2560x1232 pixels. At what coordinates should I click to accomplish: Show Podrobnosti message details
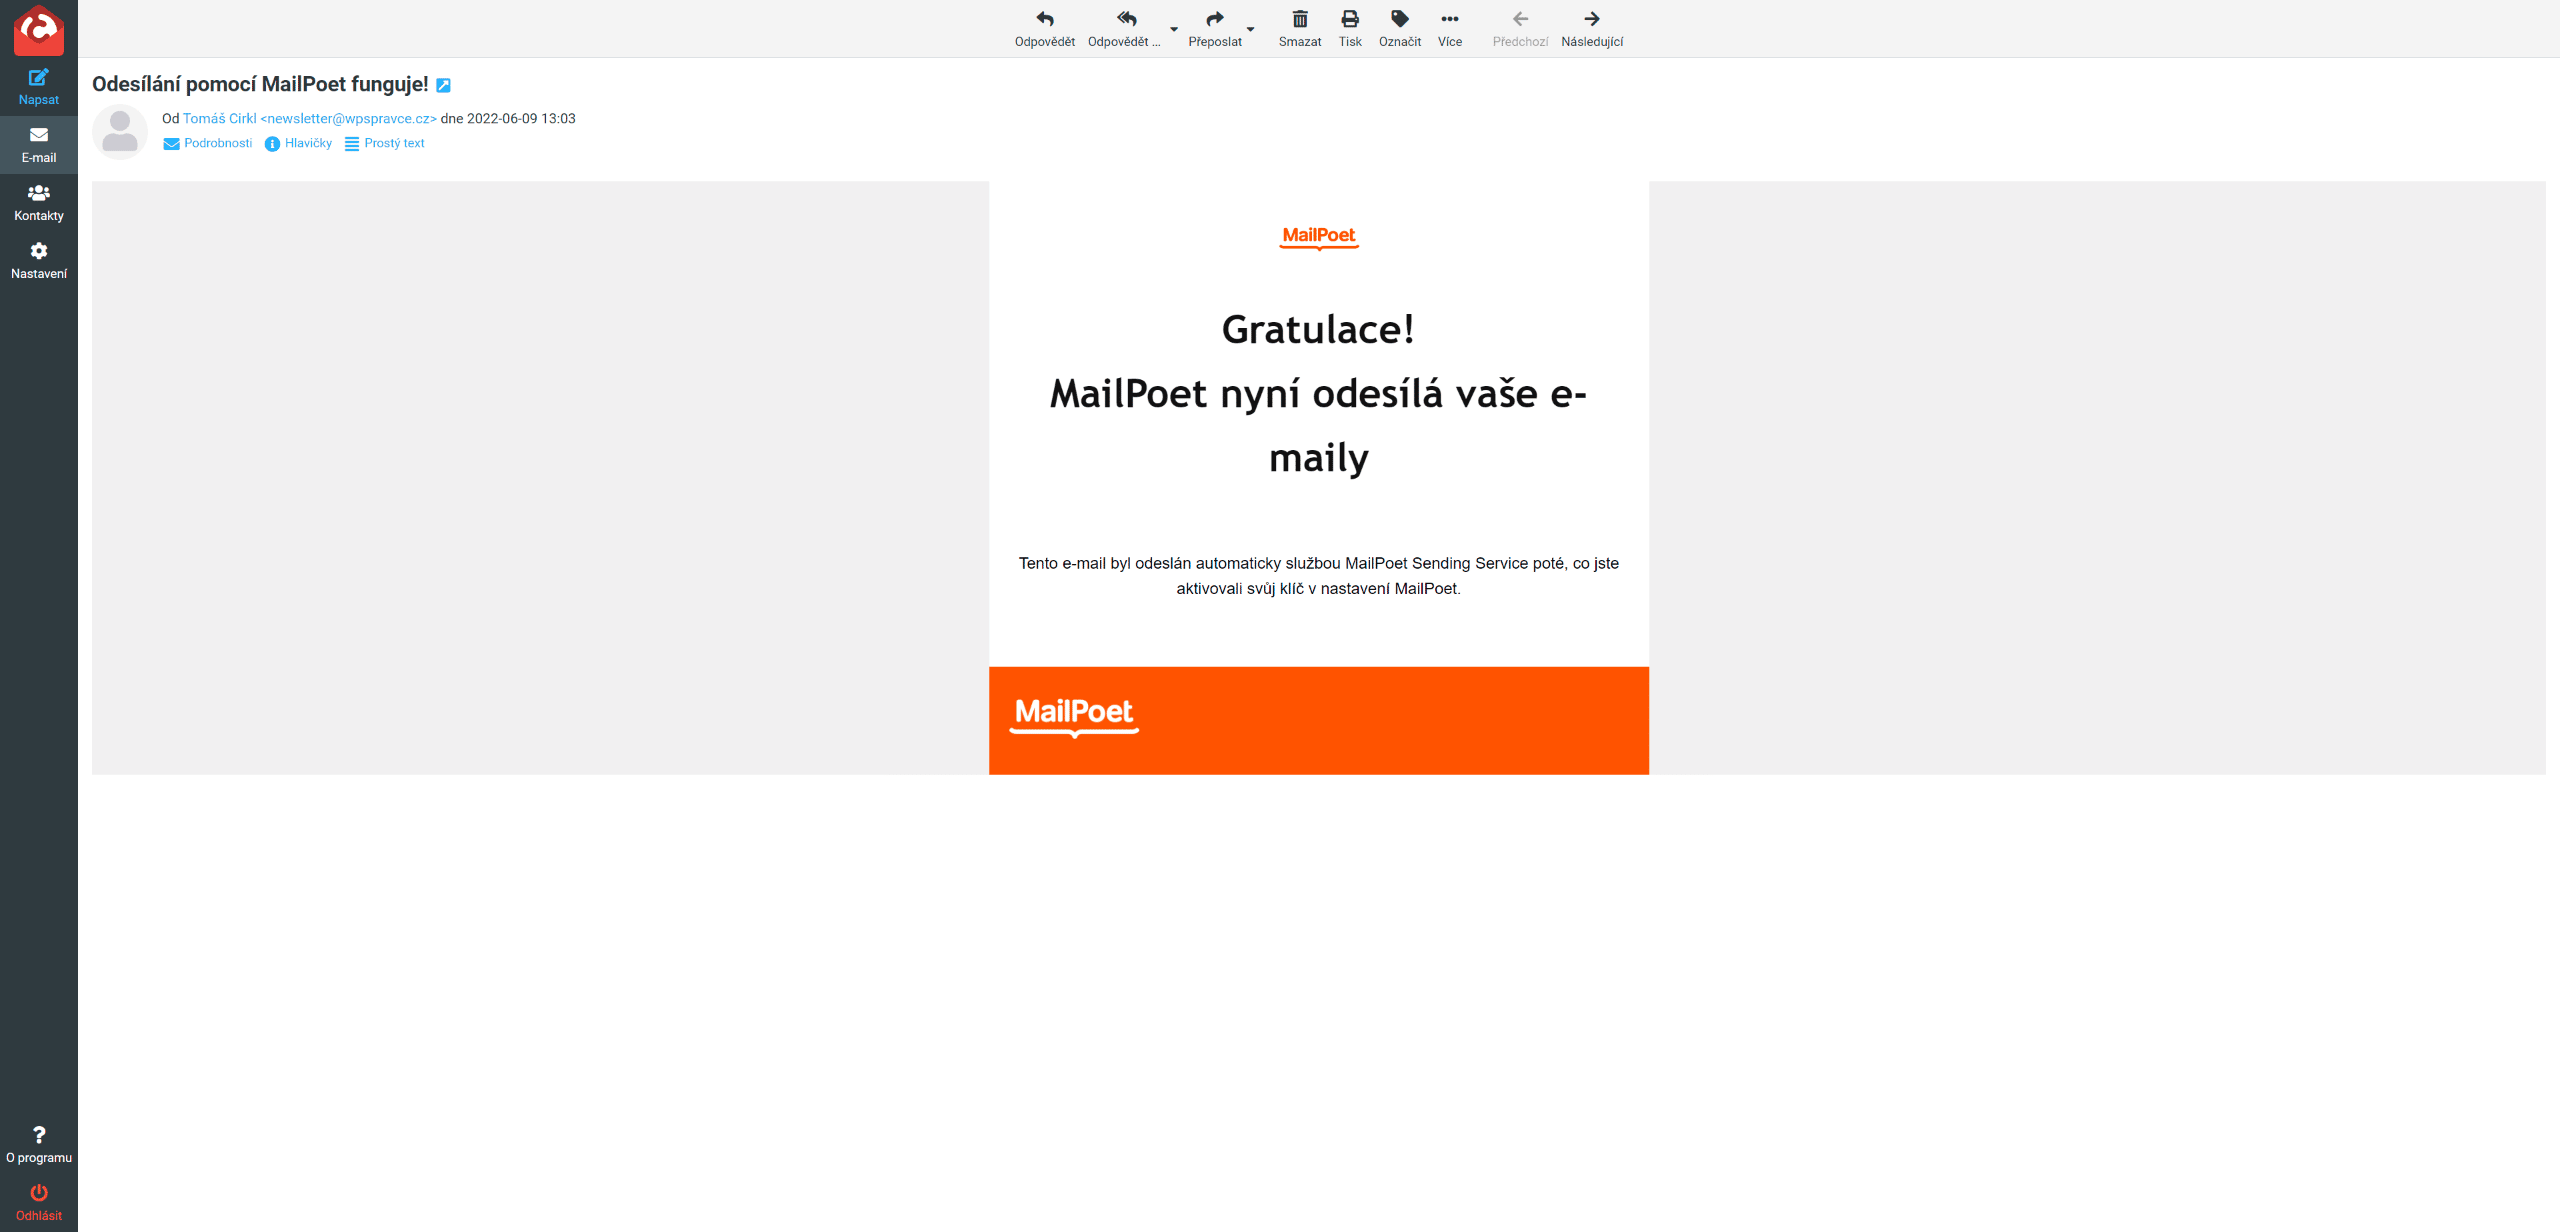click(x=208, y=143)
